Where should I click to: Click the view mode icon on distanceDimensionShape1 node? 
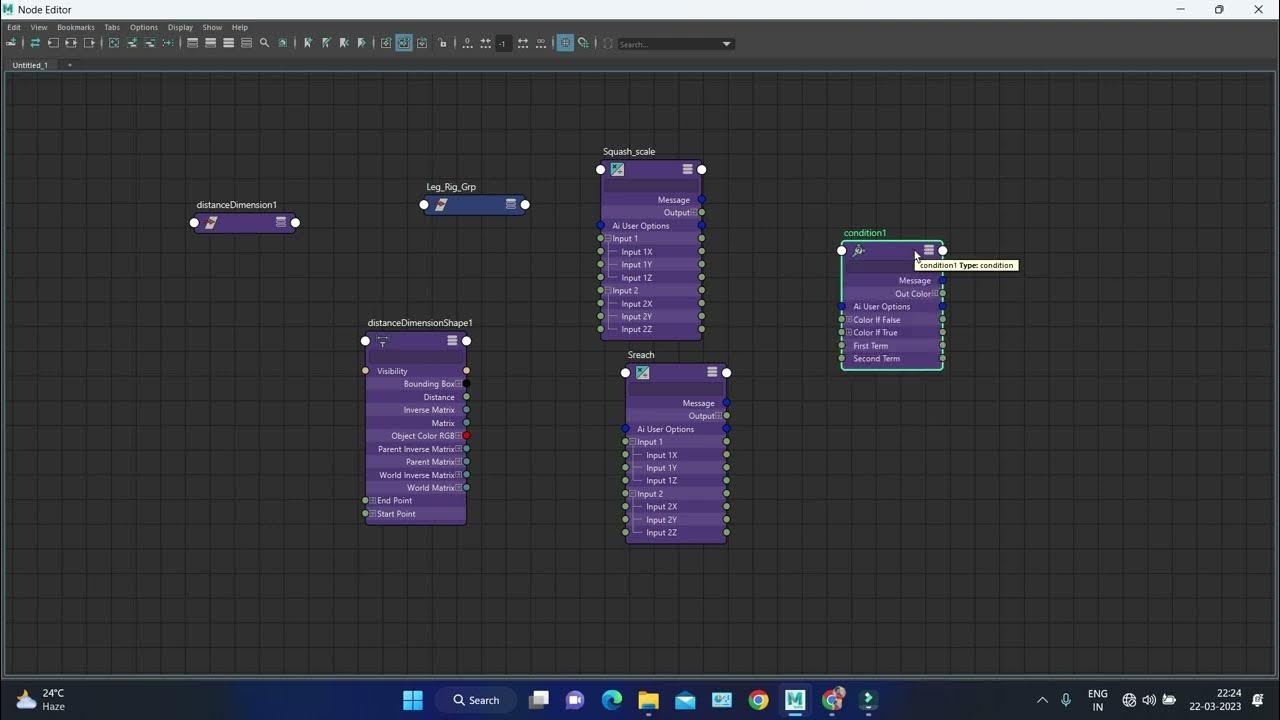pos(453,340)
